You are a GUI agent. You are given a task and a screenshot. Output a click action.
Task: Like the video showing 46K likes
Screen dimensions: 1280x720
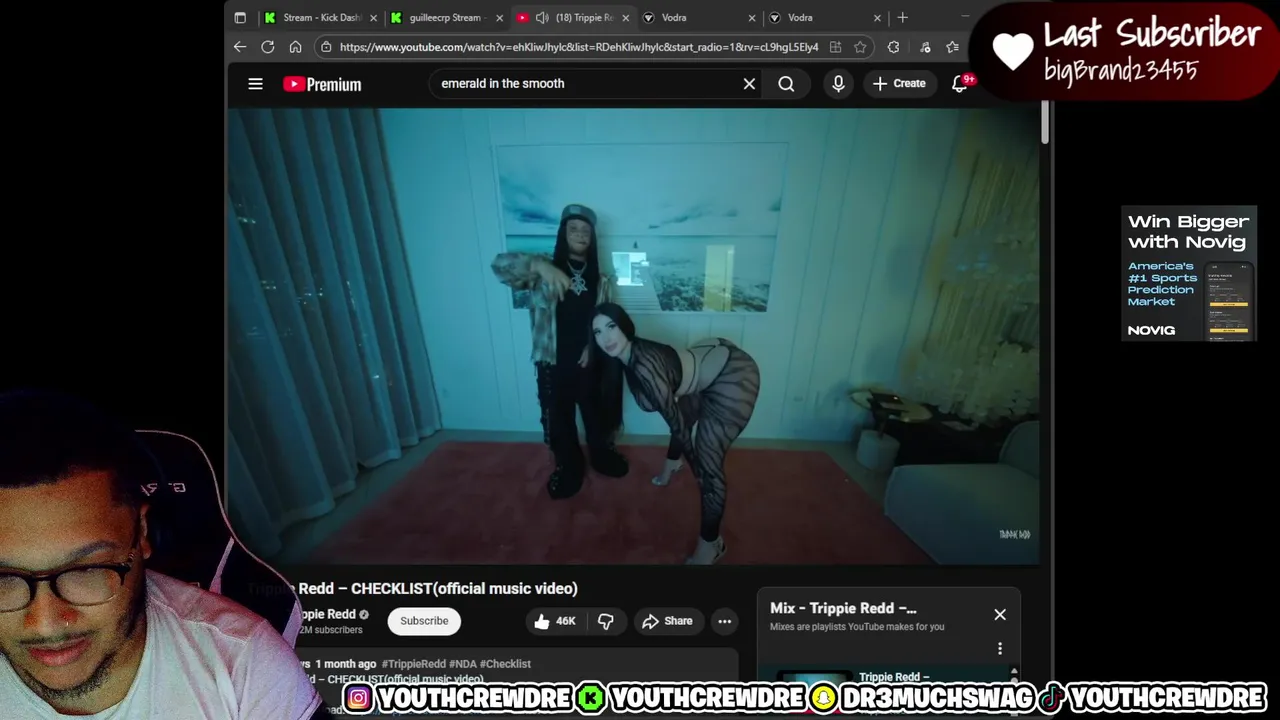pyautogui.click(x=555, y=621)
